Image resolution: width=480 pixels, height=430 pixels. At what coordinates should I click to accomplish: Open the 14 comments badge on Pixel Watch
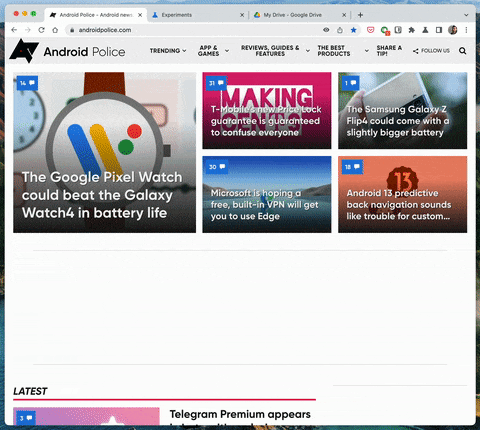pos(27,83)
